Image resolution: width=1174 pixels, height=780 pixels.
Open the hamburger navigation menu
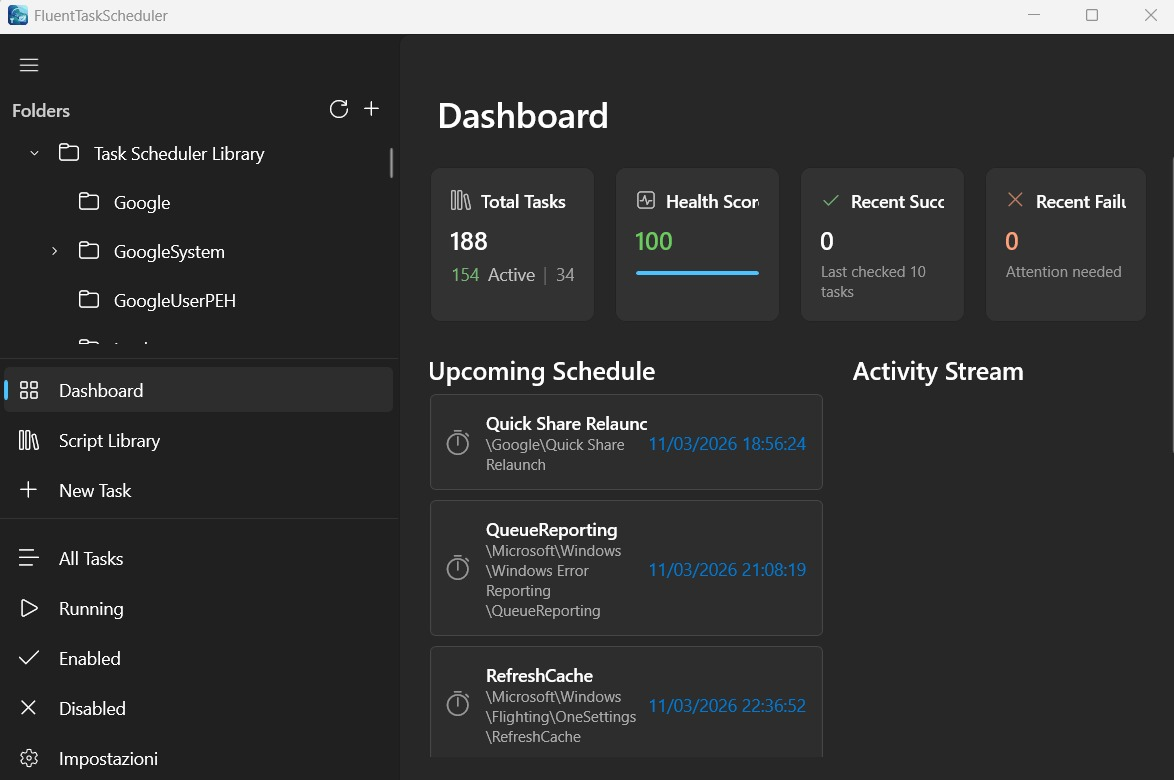point(29,64)
